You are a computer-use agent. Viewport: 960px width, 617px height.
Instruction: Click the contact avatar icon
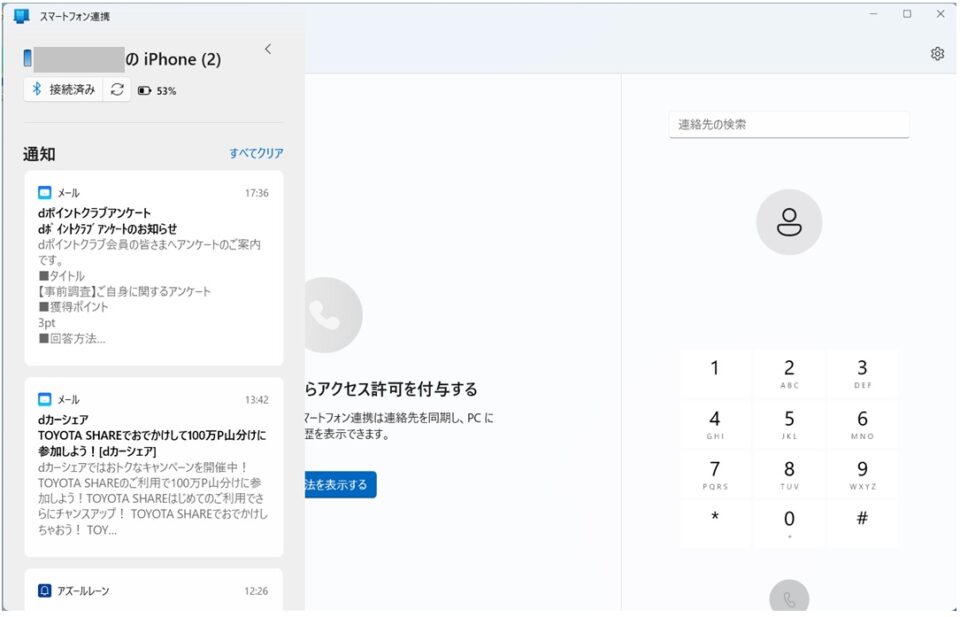click(789, 222)
